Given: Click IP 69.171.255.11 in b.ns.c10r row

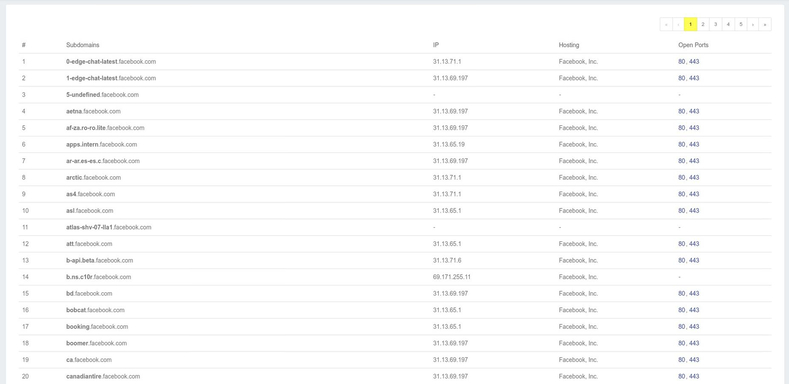Looking at the screenshot, I should click(451, 277).
